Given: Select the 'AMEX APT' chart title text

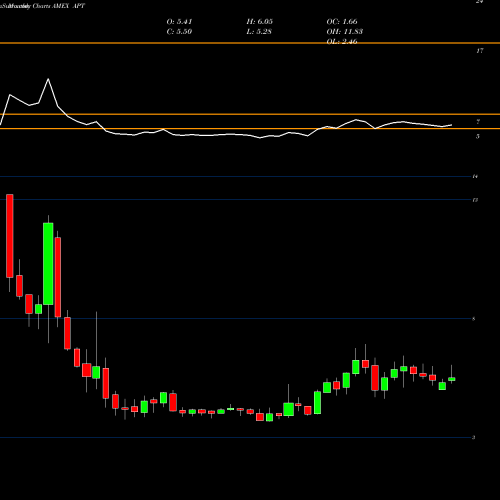Looking at the screenshot, I should (68, 6).
